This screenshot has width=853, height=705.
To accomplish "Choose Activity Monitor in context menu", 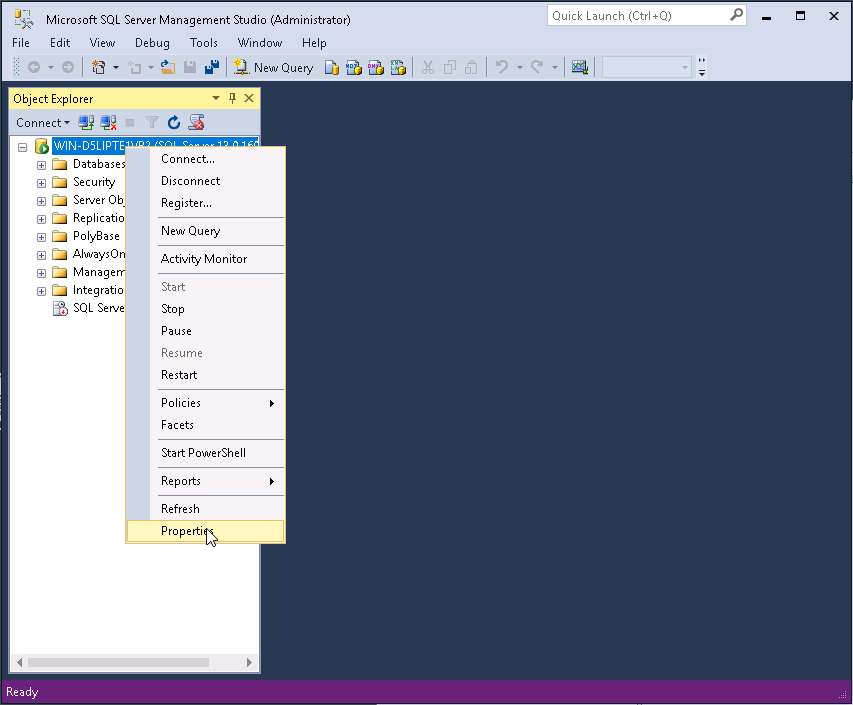I will click(206, 259).
